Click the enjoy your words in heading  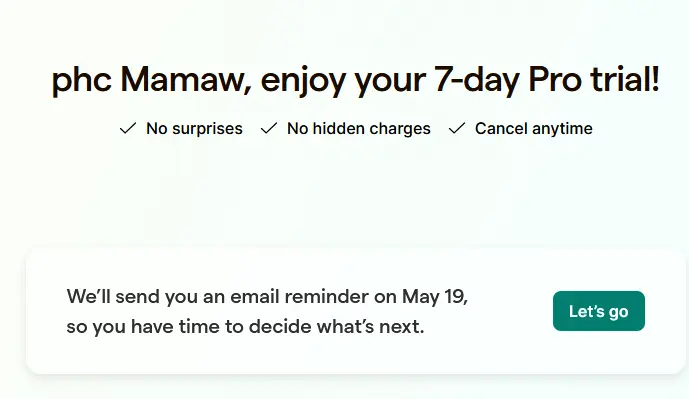point(343,81)
